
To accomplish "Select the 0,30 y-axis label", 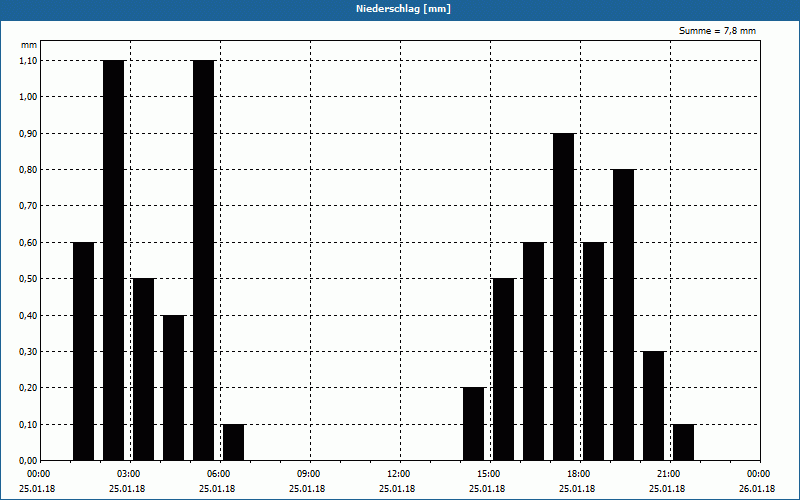I will 29,352.
